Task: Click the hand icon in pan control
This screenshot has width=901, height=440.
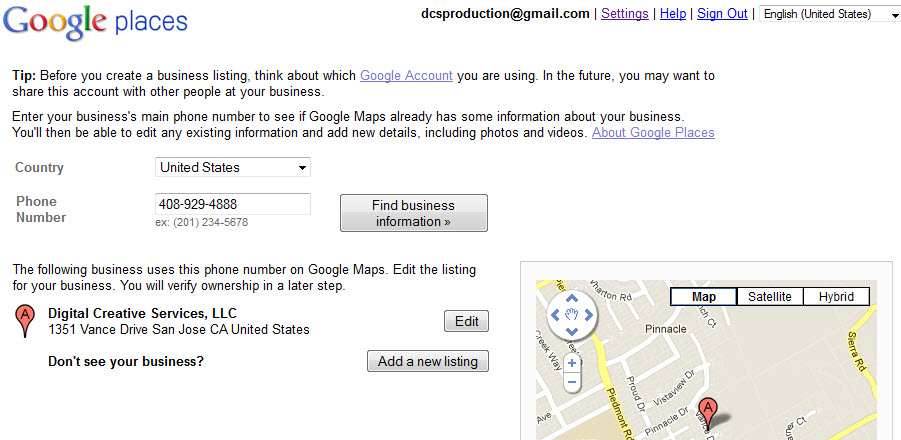Action: tap(571, 315)
